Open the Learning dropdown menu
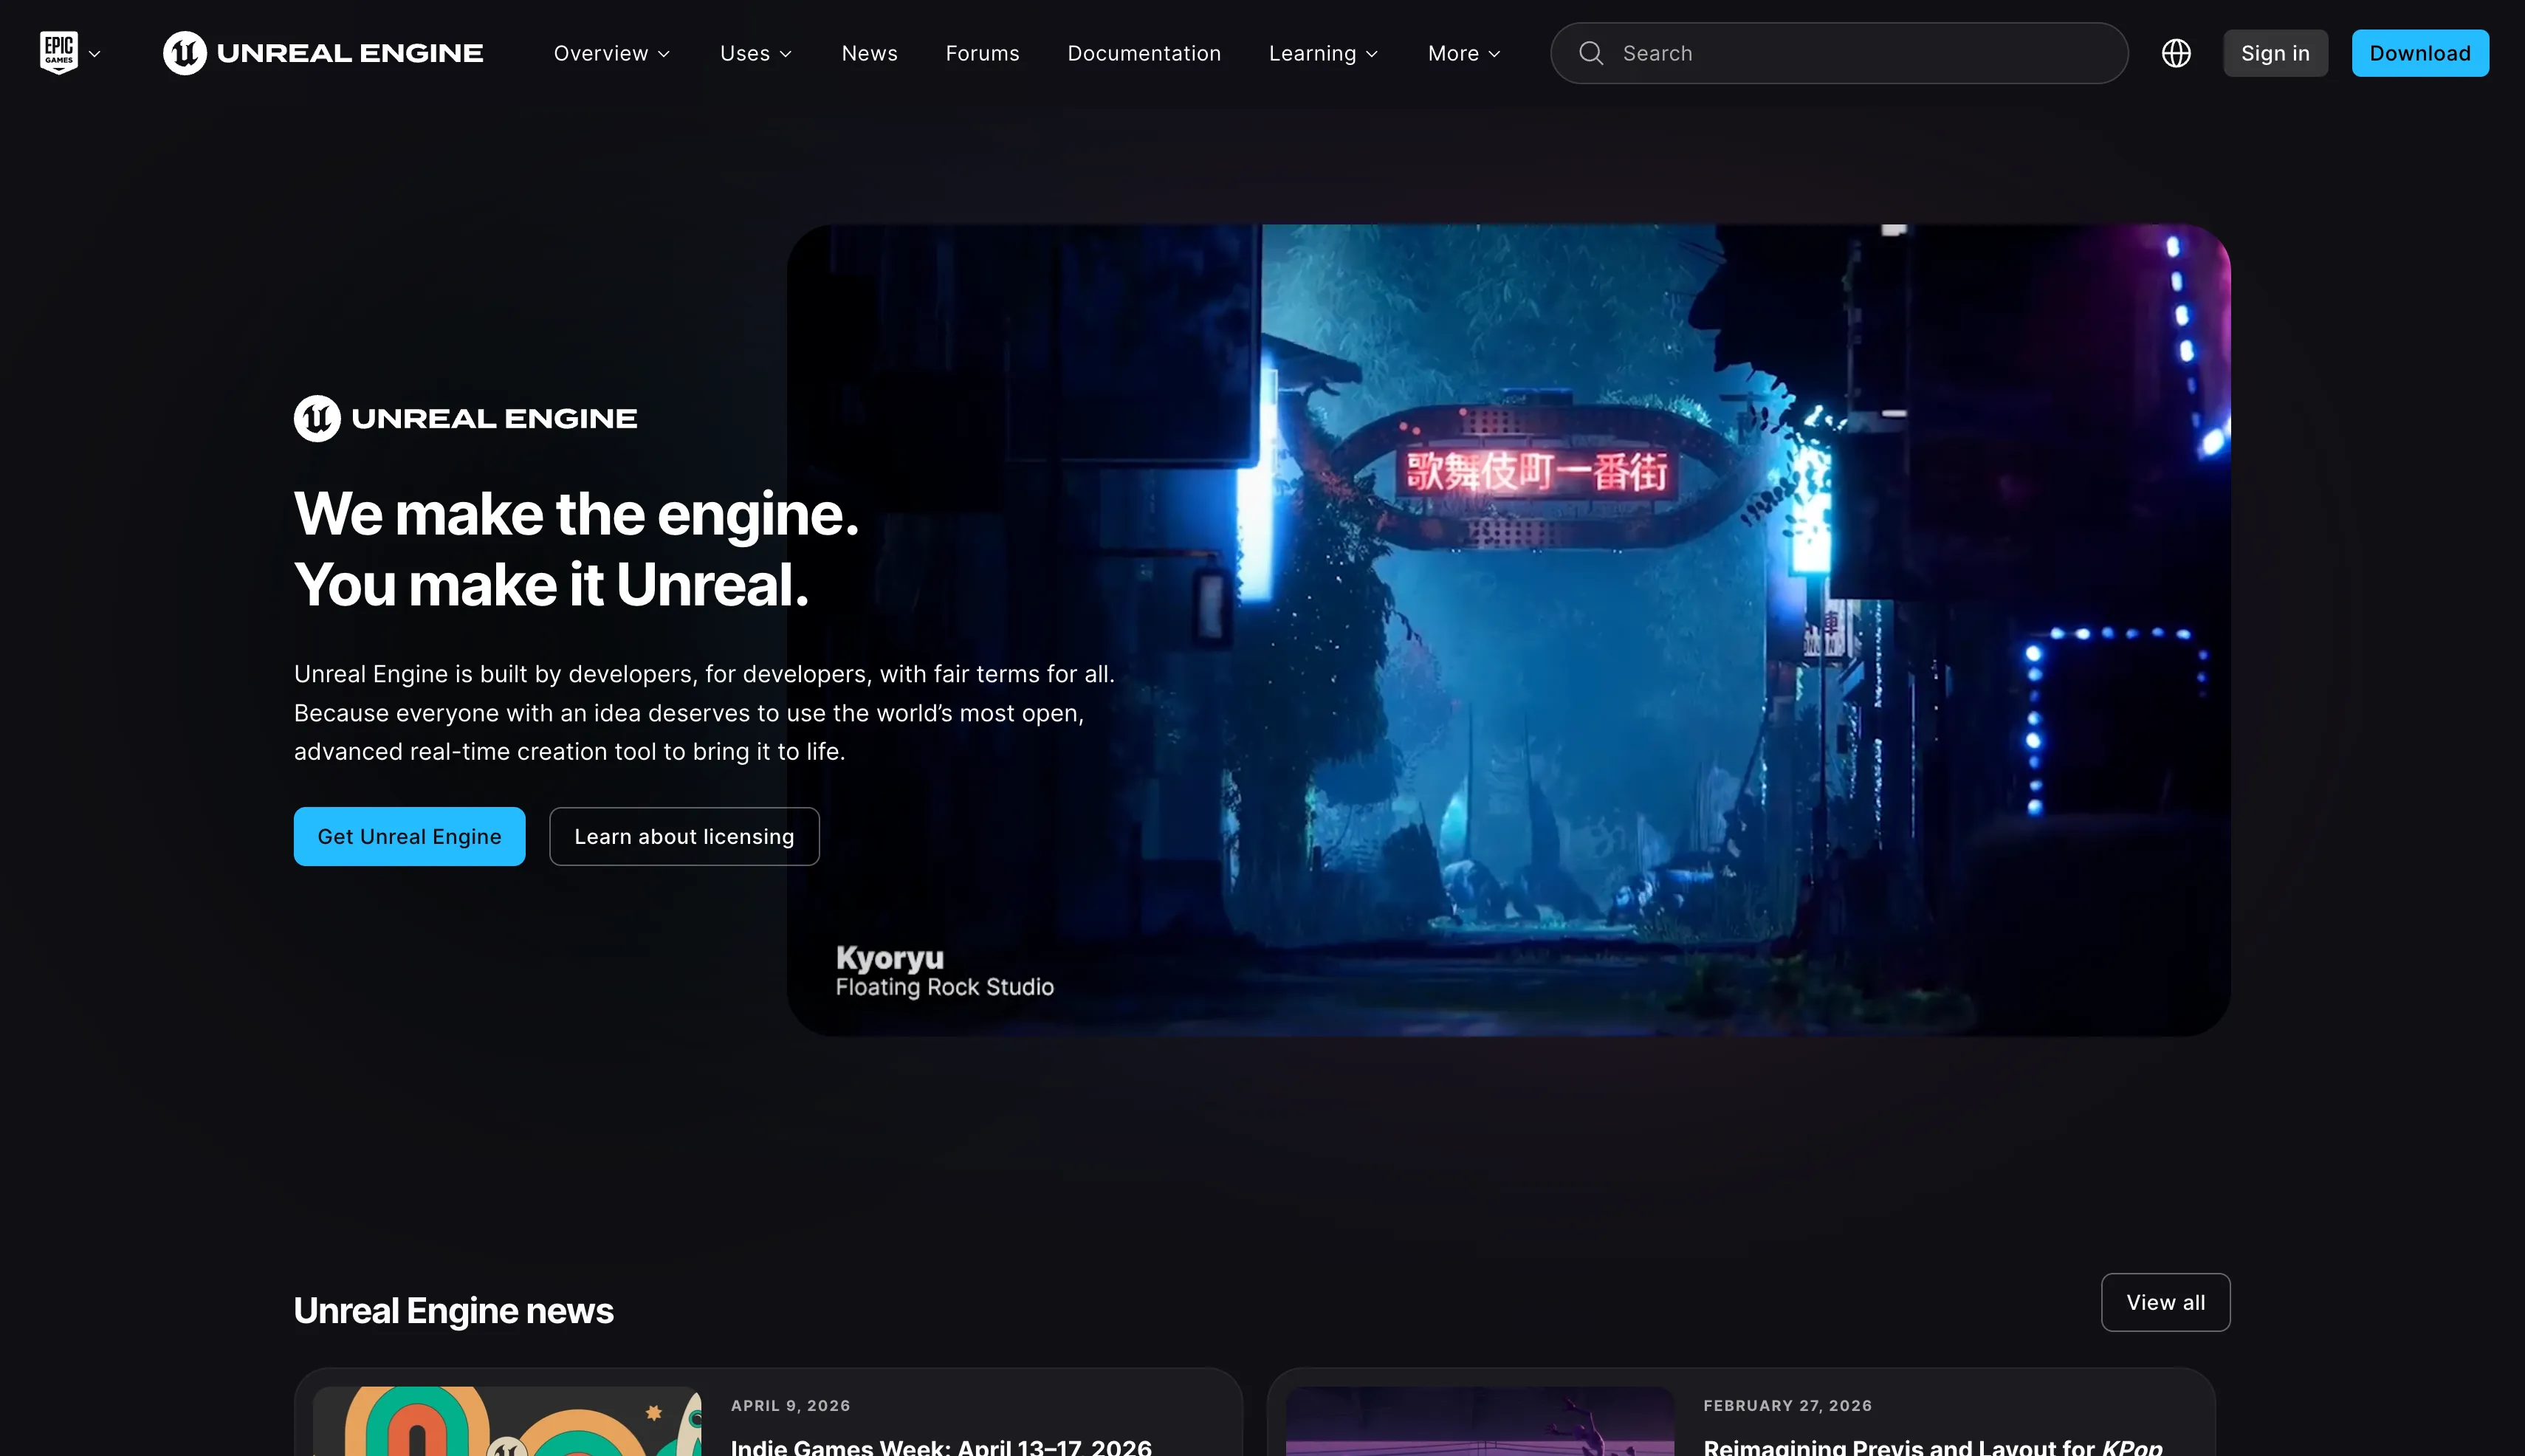The image size is (2525, 1456). coord(1323,53)
